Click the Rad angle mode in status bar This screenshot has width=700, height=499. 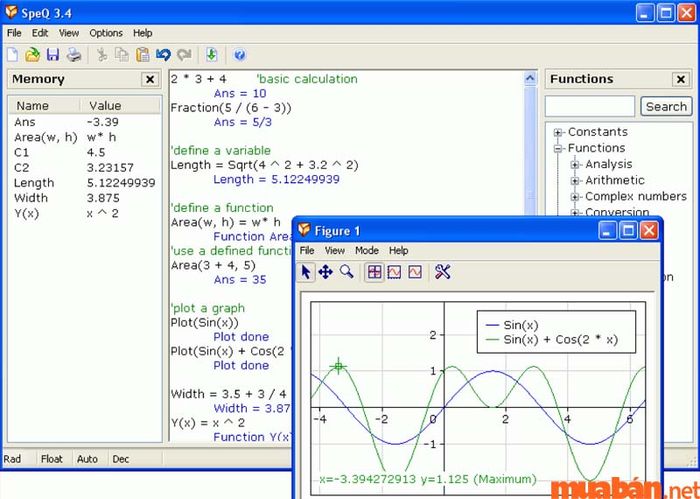[x=12, y=459]
